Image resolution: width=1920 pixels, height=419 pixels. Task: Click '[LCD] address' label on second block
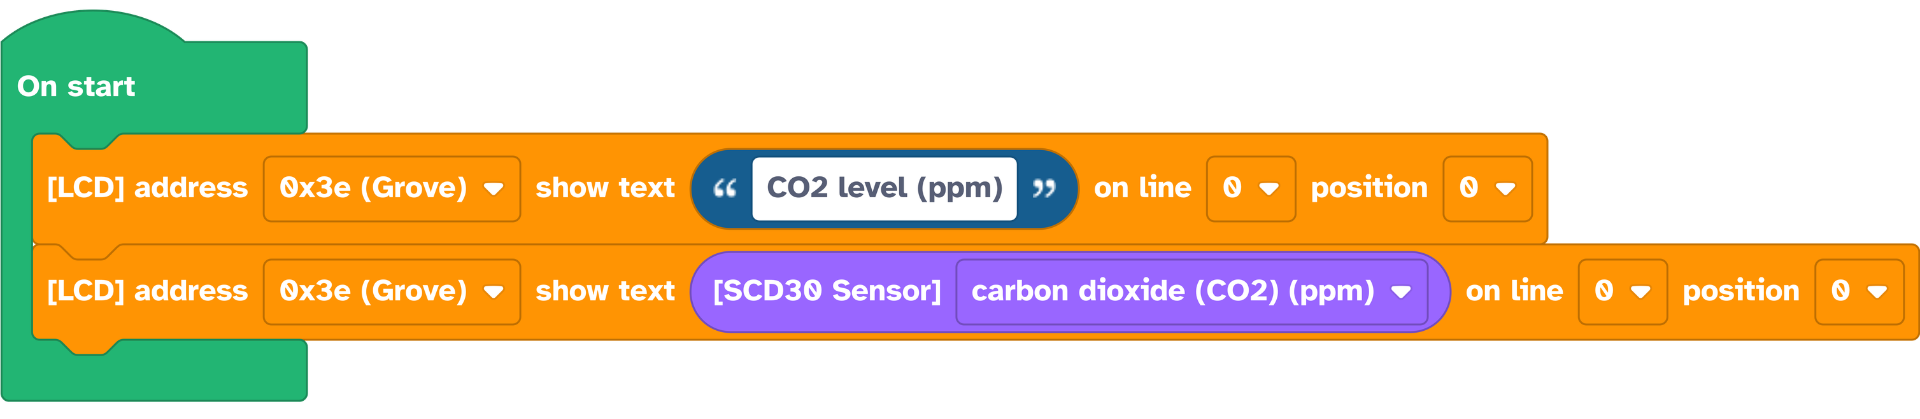147,291
